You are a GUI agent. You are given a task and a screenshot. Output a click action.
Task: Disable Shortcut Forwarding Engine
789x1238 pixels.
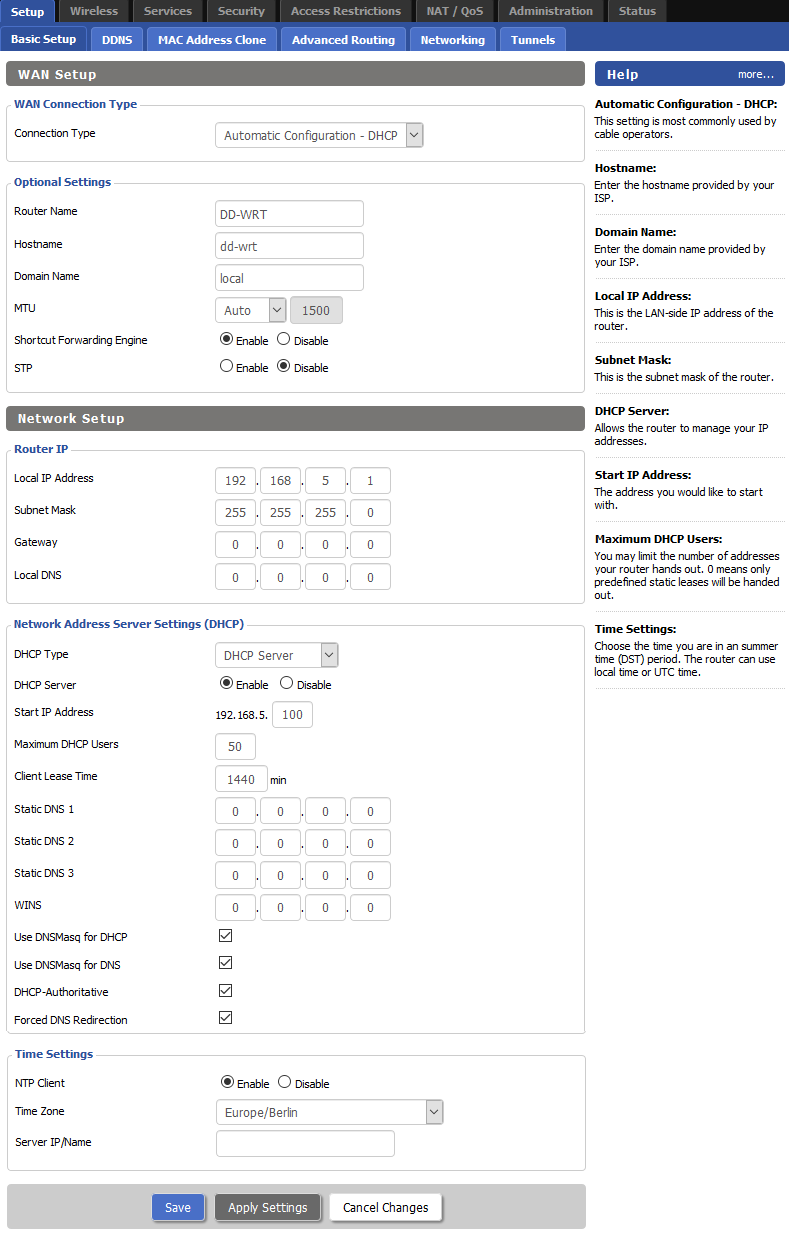284,340
